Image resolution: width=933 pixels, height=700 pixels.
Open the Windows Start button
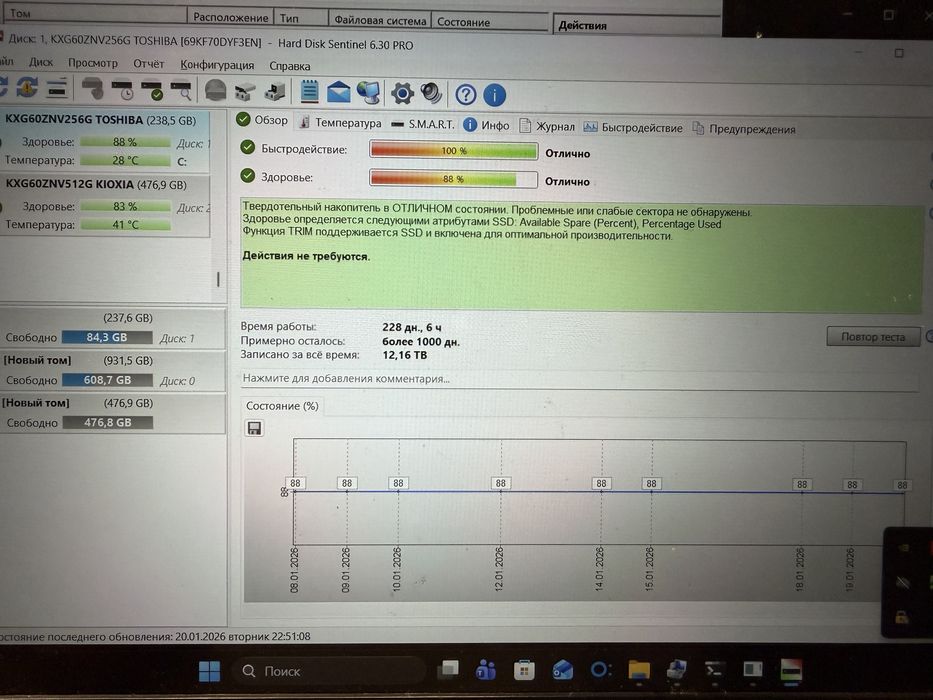pyautogui.click(x=209, y=671)
